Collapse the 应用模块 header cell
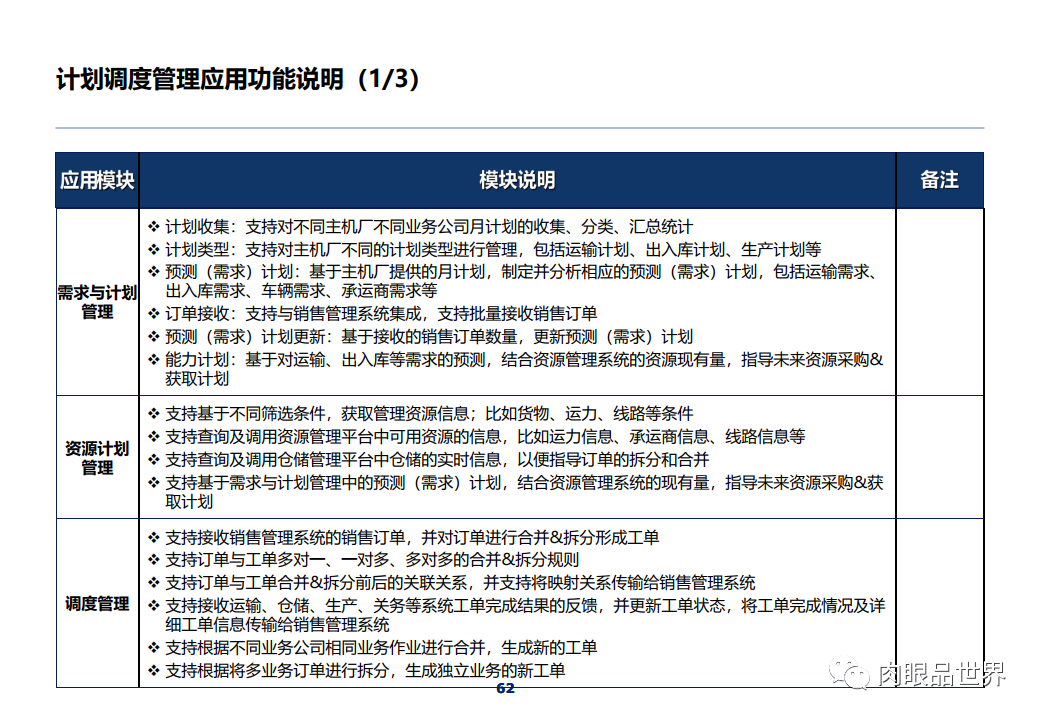Viewport: 1040px width, 720px height. (x=97, y=181)
